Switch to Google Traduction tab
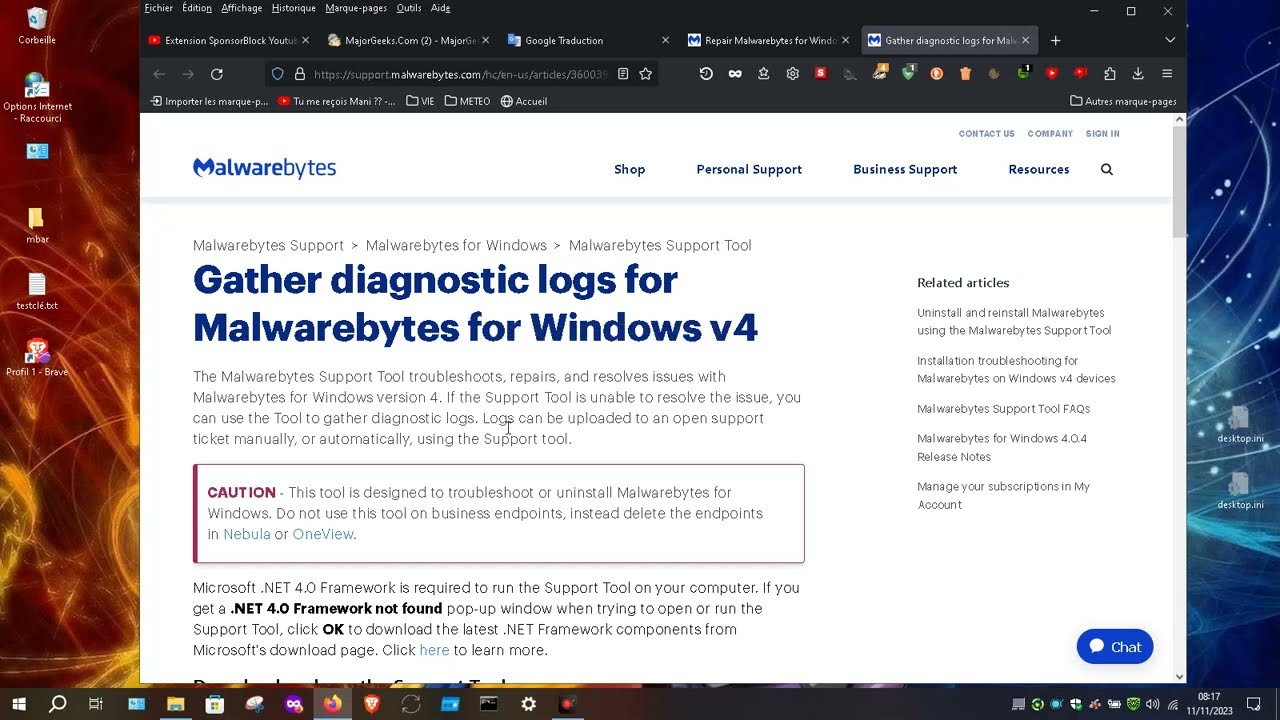 (x=586, y=41)
